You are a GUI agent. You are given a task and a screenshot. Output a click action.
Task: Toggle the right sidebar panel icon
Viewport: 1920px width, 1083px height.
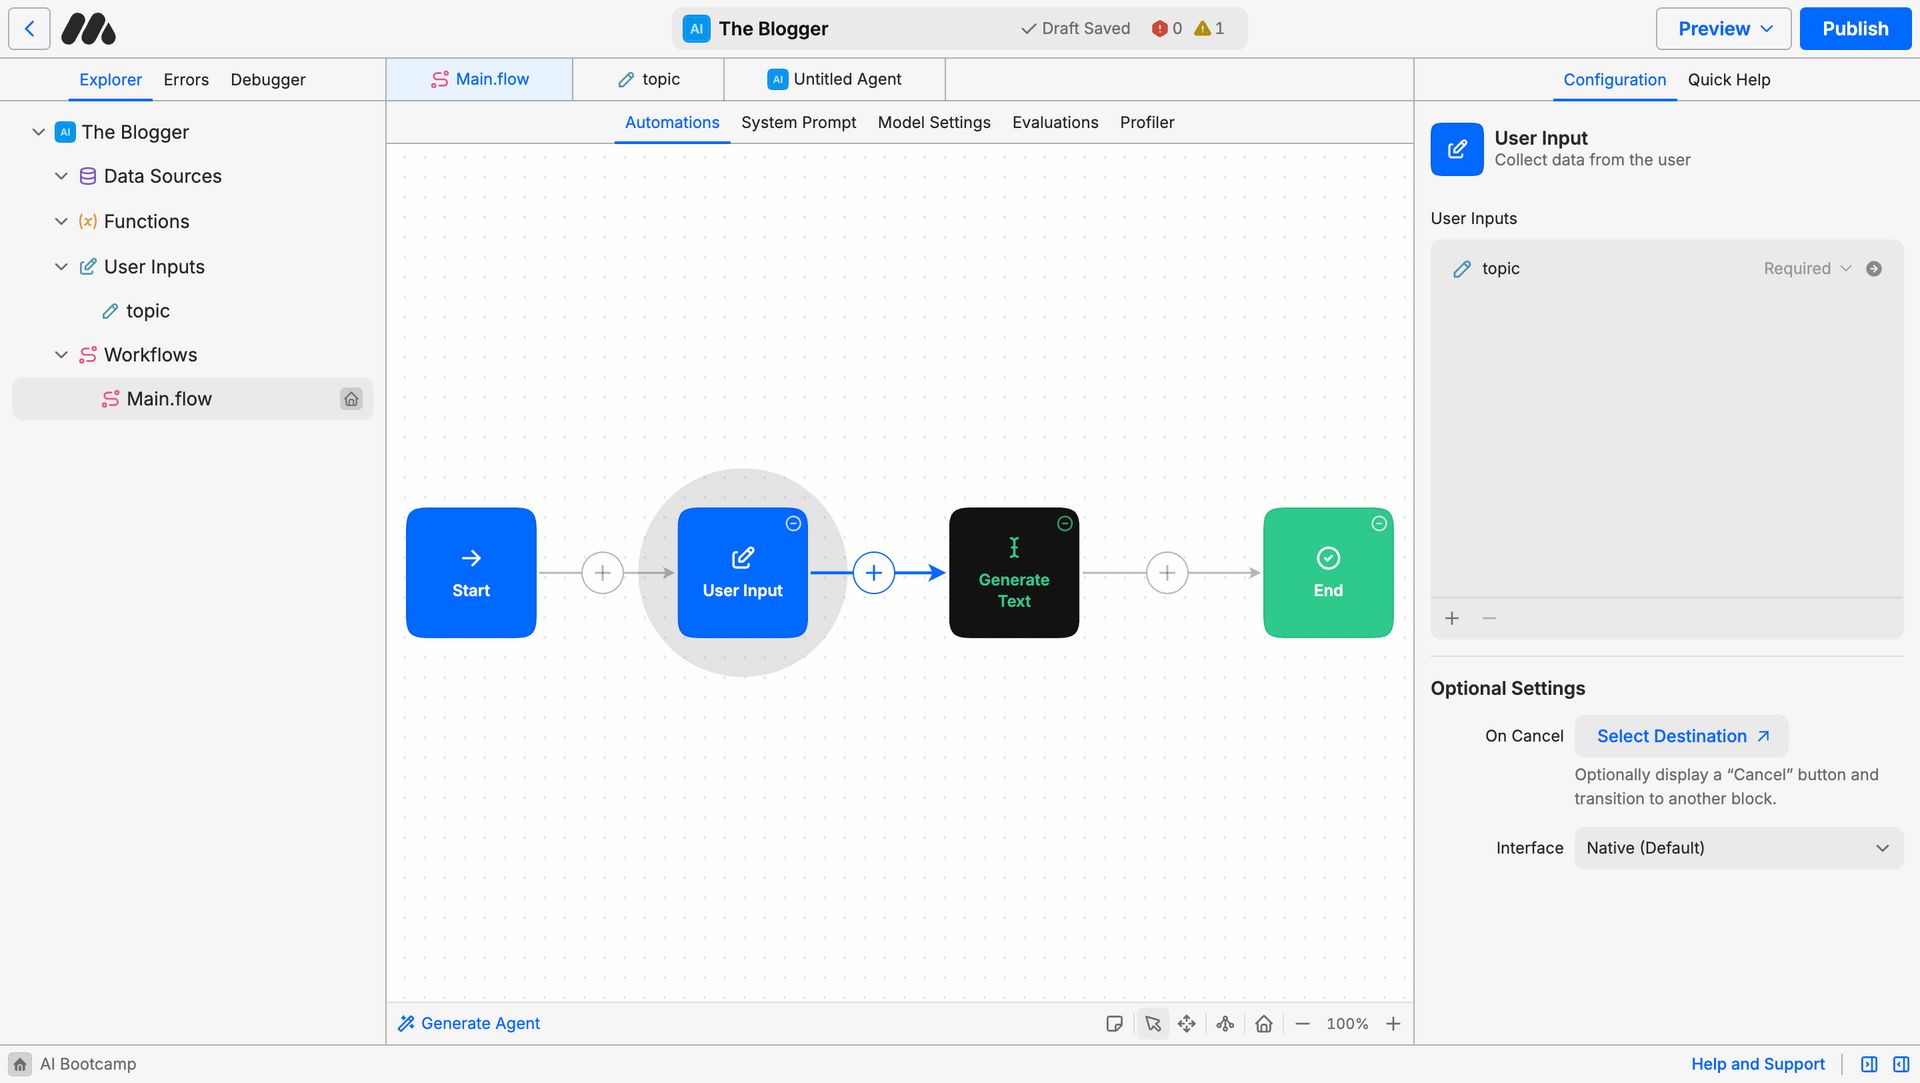pyautogui.click(x=1901, y=1064)
